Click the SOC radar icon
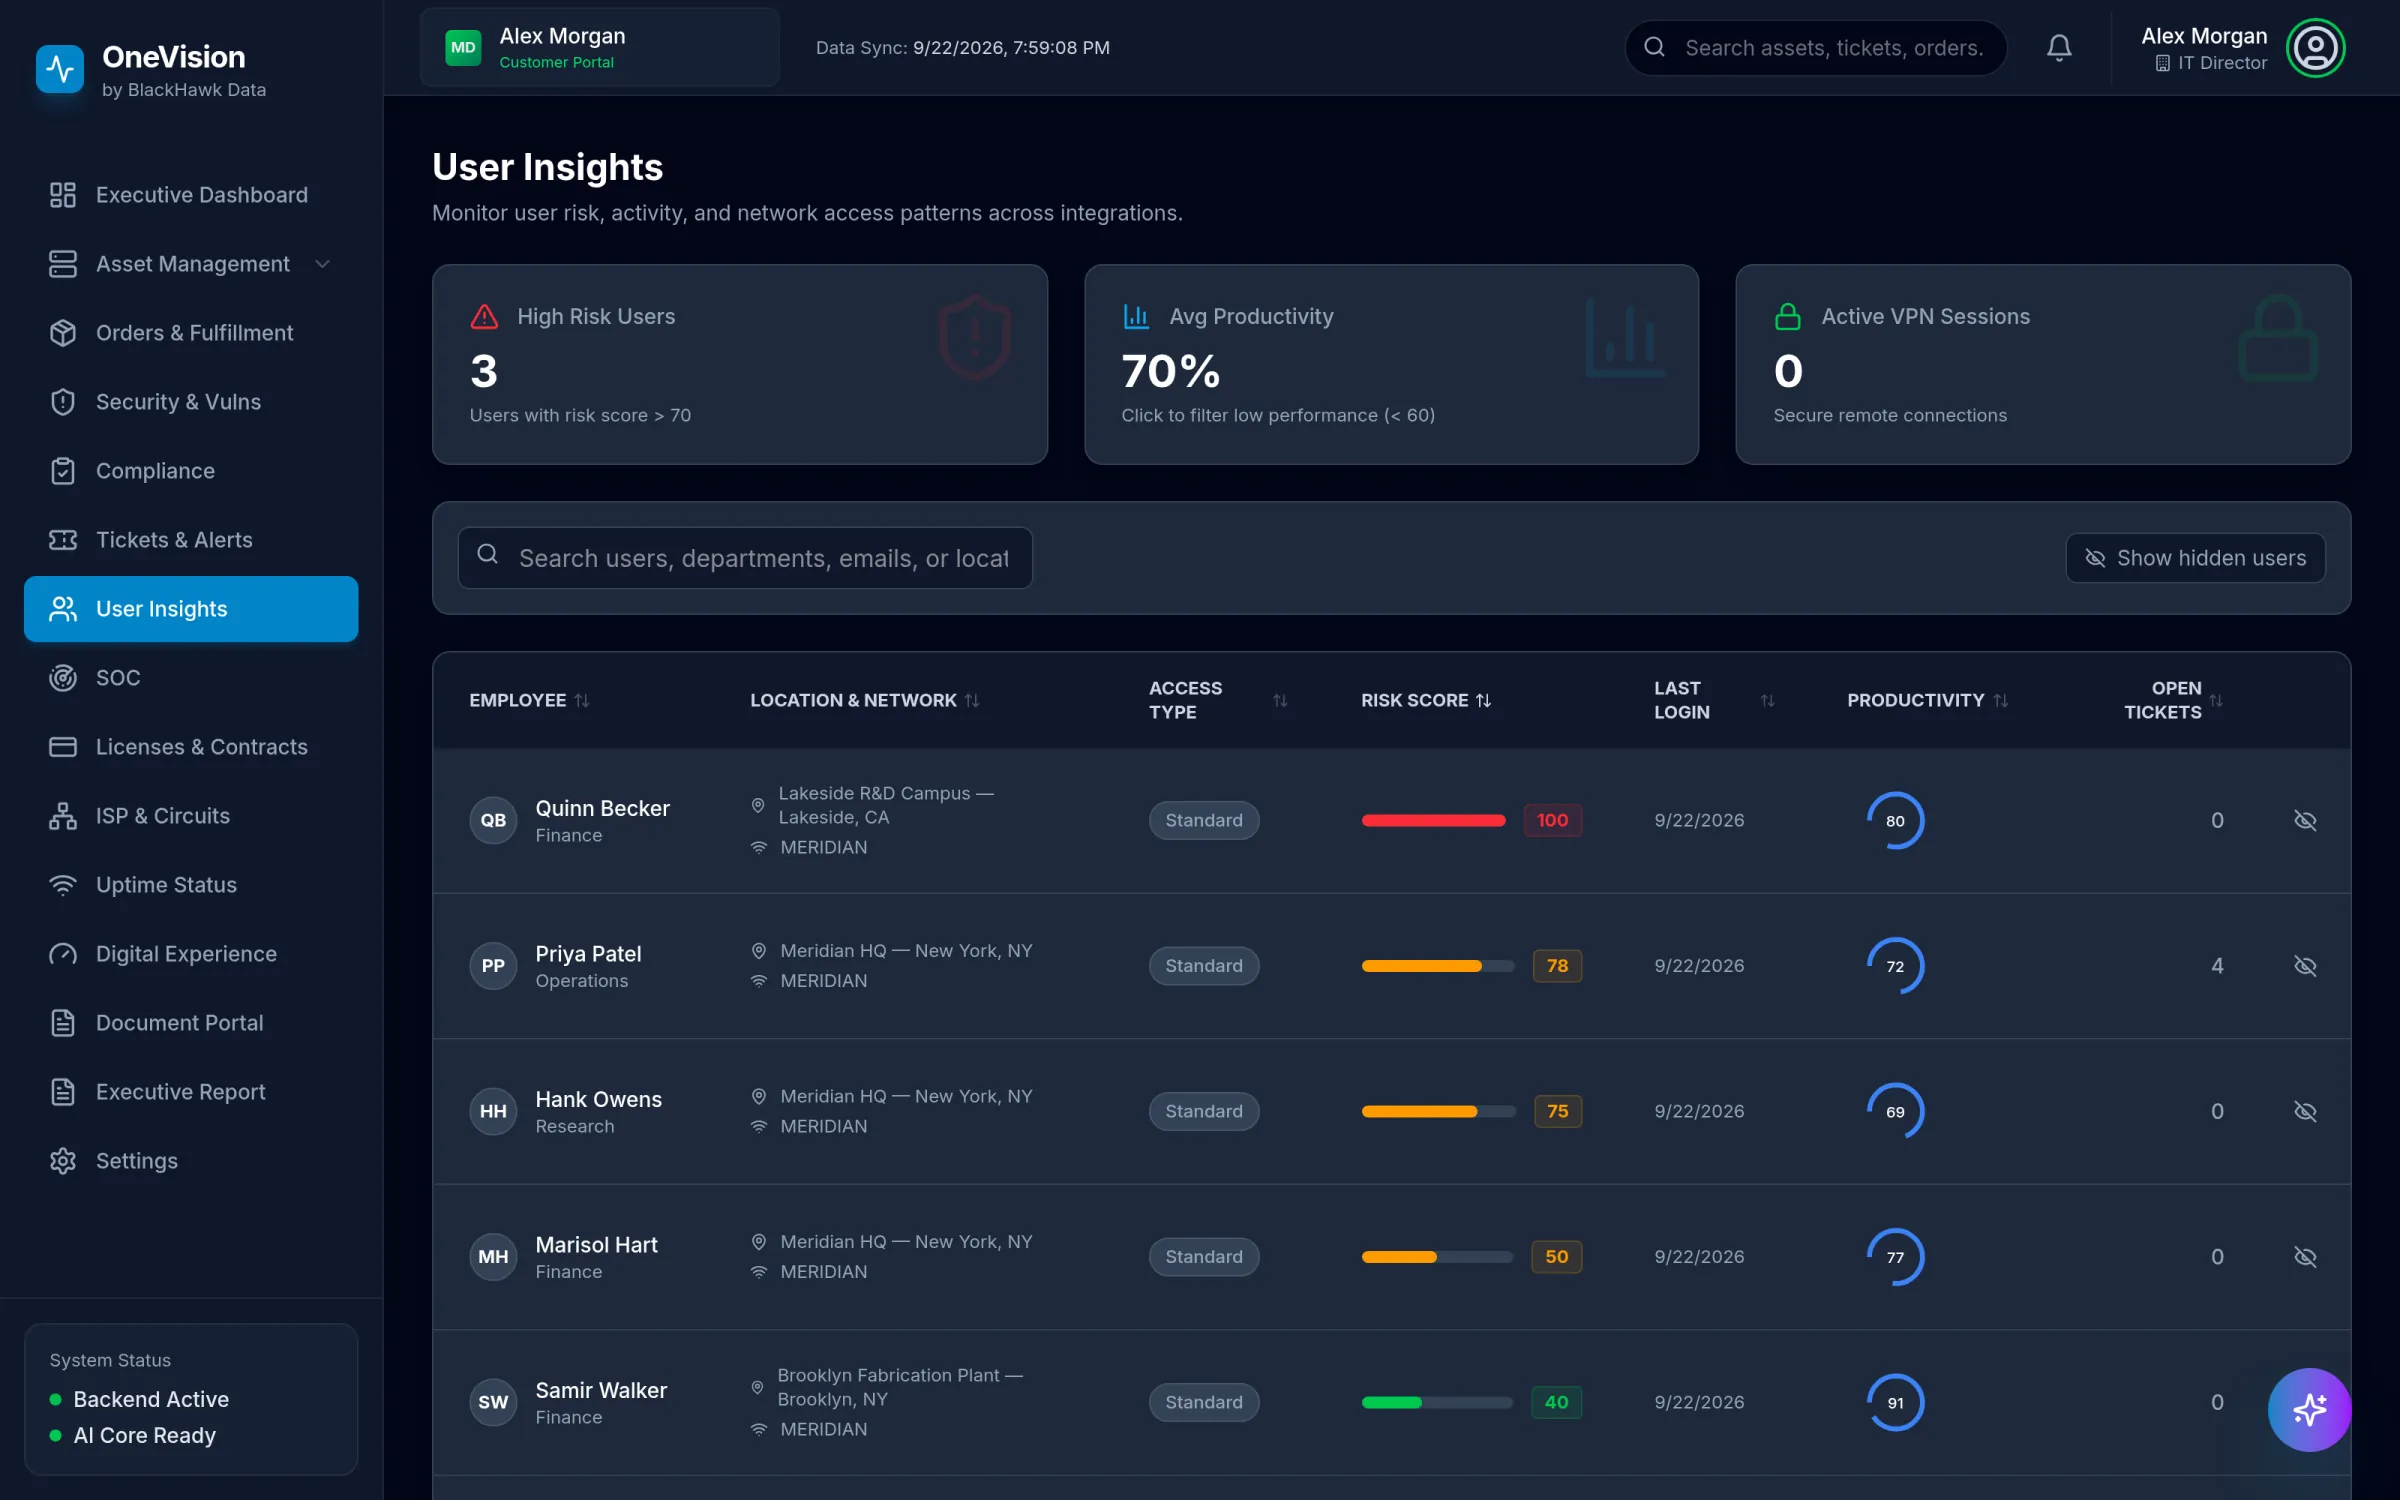The height and width of the screenshot is (1500, 2400). (x=63, y=678)
